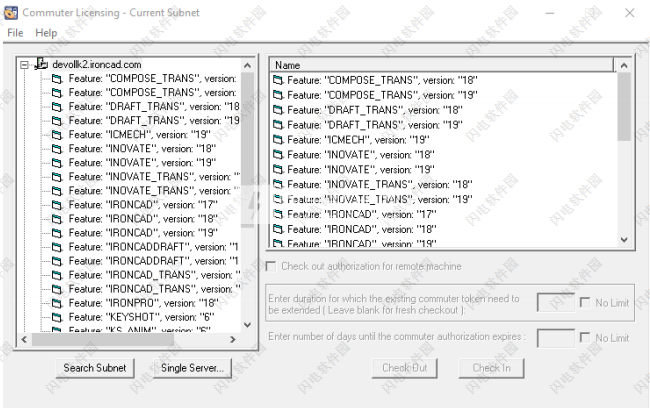Click tree panel scroll down arrow

pyautogui.click(x=247, y=325)
